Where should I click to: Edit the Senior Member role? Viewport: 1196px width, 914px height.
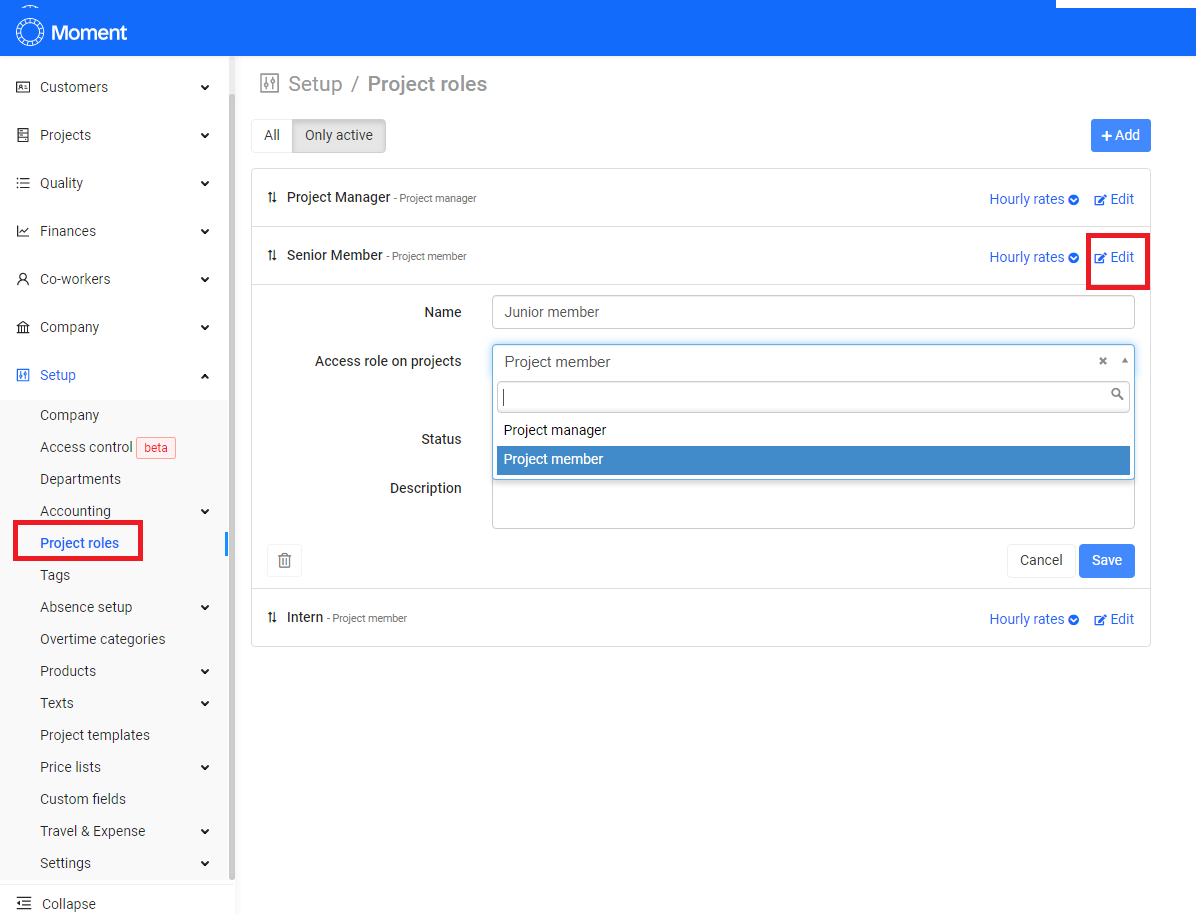click(1114, 257)
